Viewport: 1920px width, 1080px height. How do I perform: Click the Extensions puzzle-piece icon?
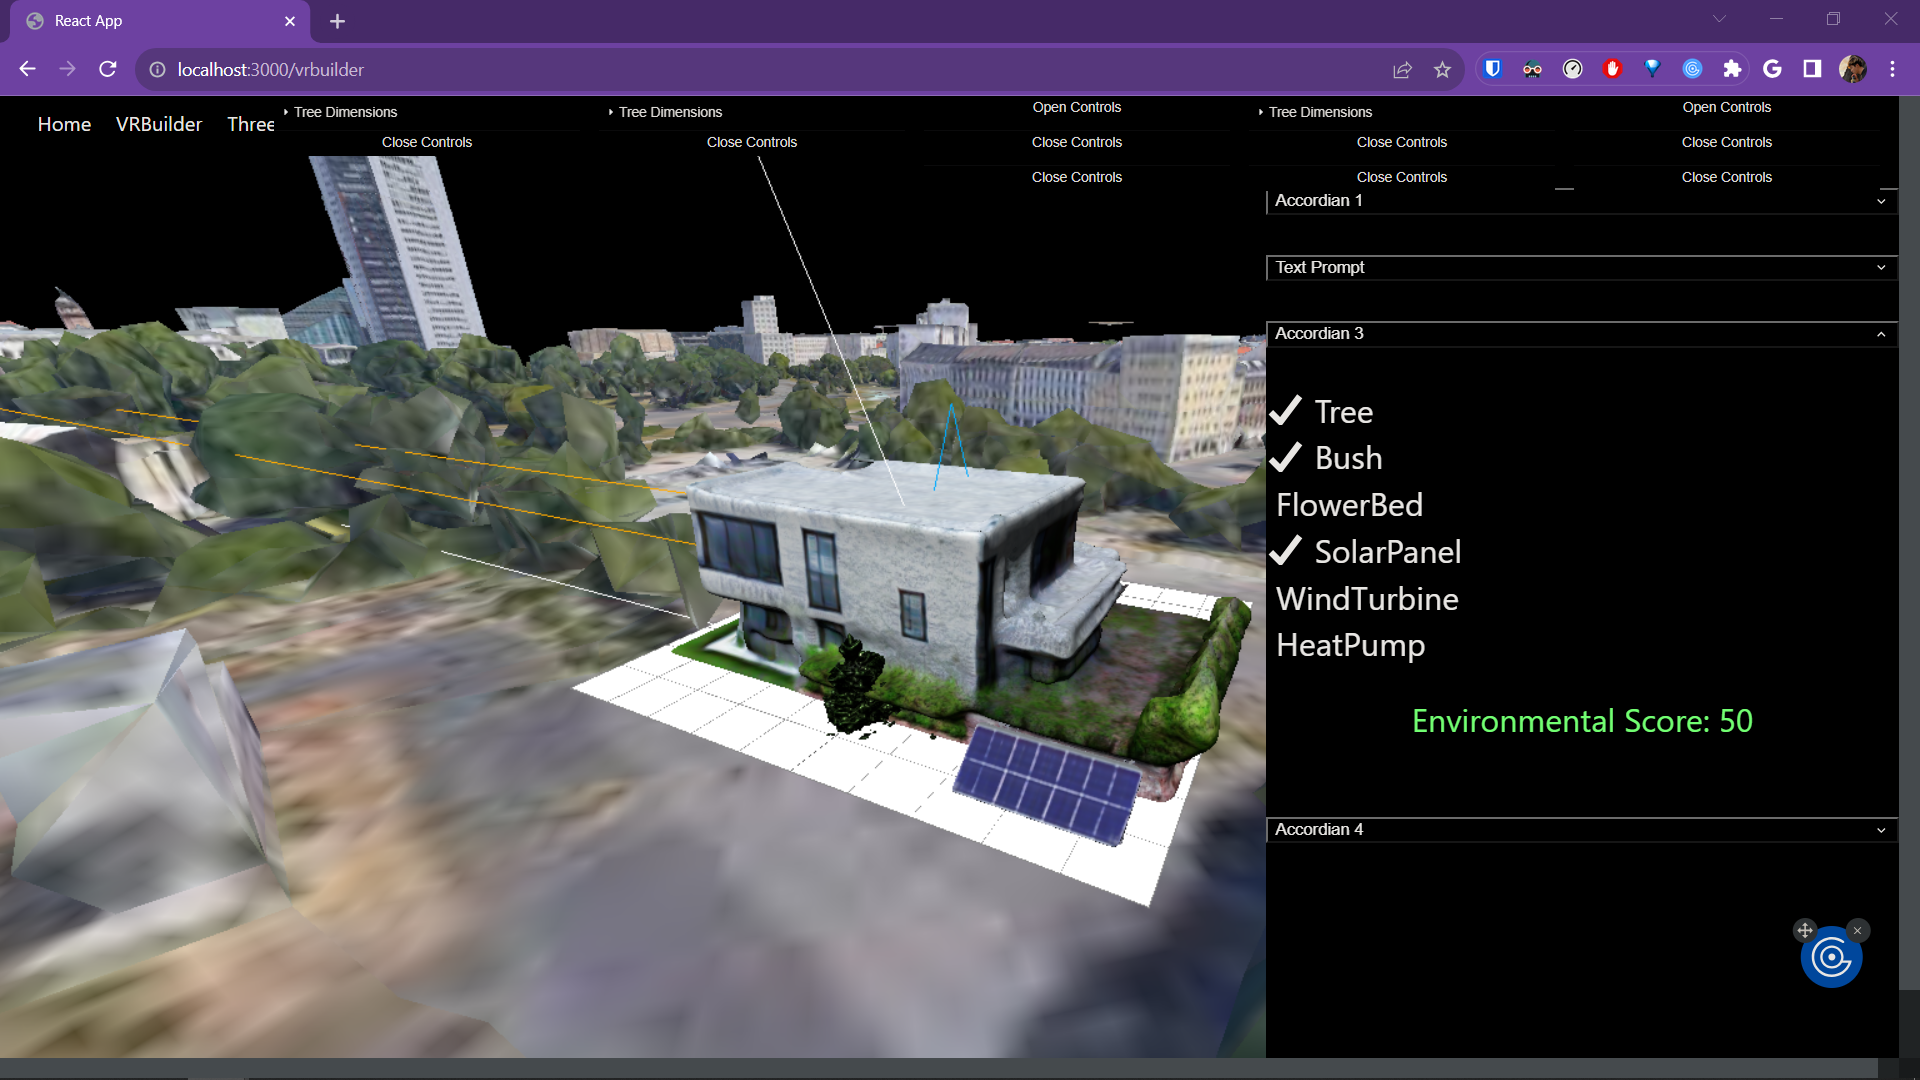pos(1732,69)
